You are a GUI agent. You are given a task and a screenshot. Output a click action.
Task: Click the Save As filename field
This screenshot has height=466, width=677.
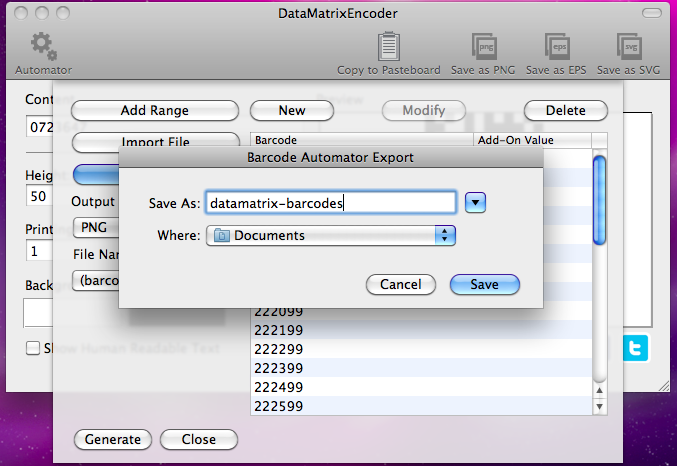[x=331, y=203]
